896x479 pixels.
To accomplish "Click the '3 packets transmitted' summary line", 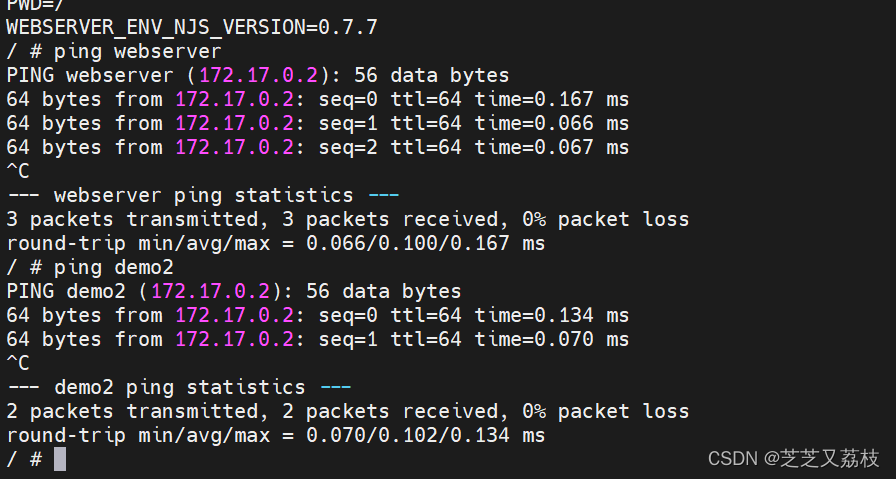I will 347,219.
